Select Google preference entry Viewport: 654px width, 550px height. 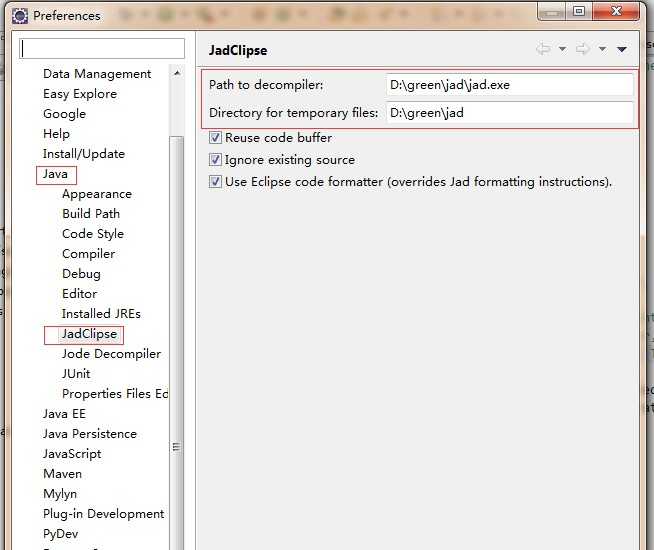(x=65, y=114)
